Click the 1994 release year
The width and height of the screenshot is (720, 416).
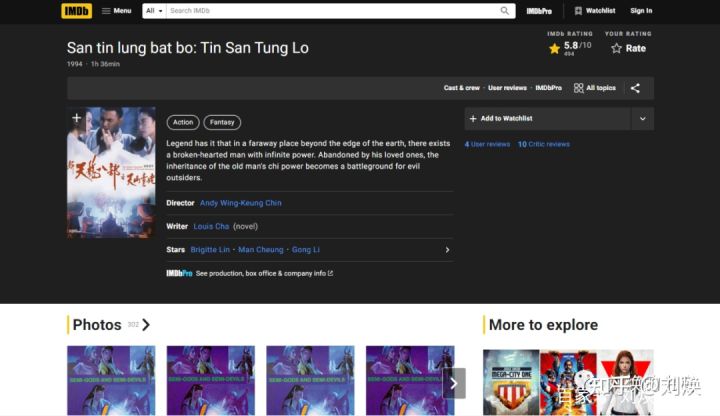(x=74, y=64)
